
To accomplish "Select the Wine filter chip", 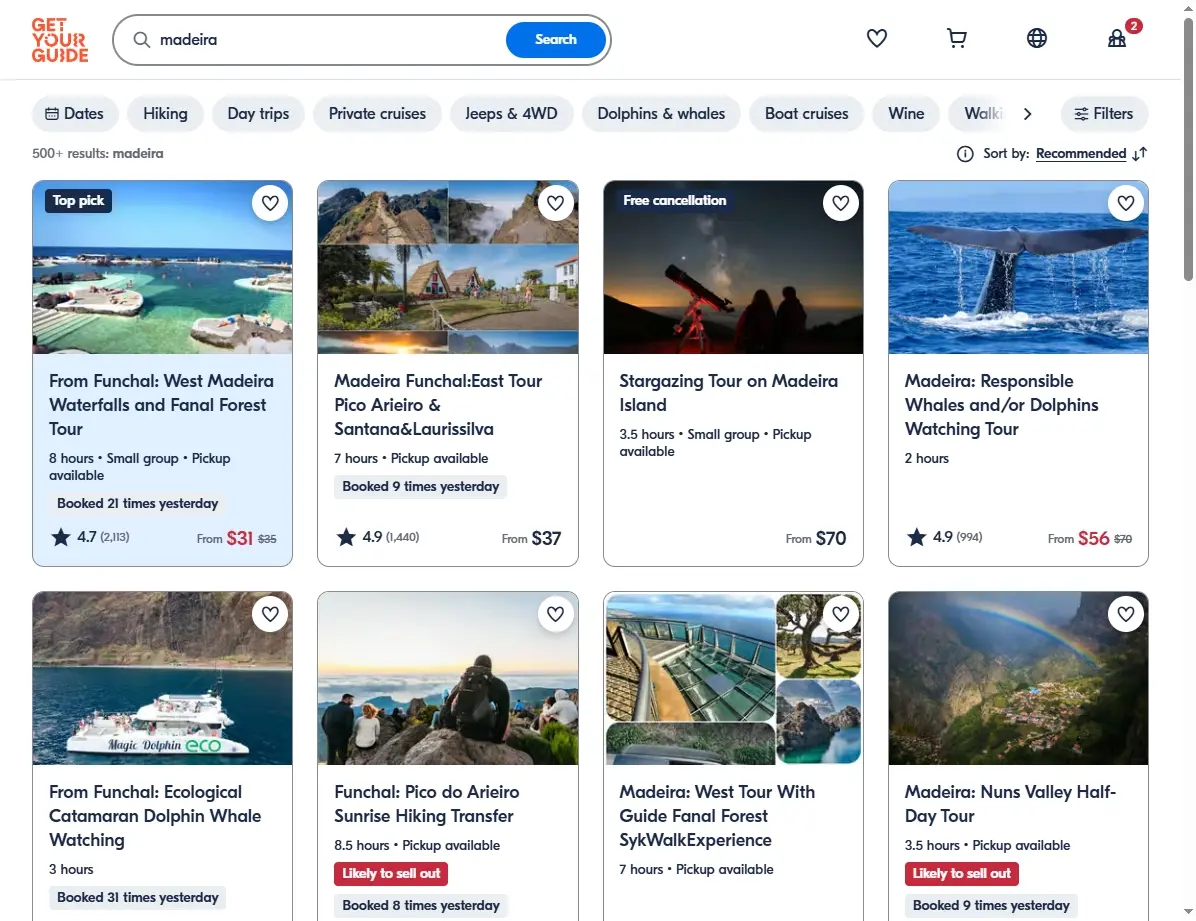I will pos(906,114).
